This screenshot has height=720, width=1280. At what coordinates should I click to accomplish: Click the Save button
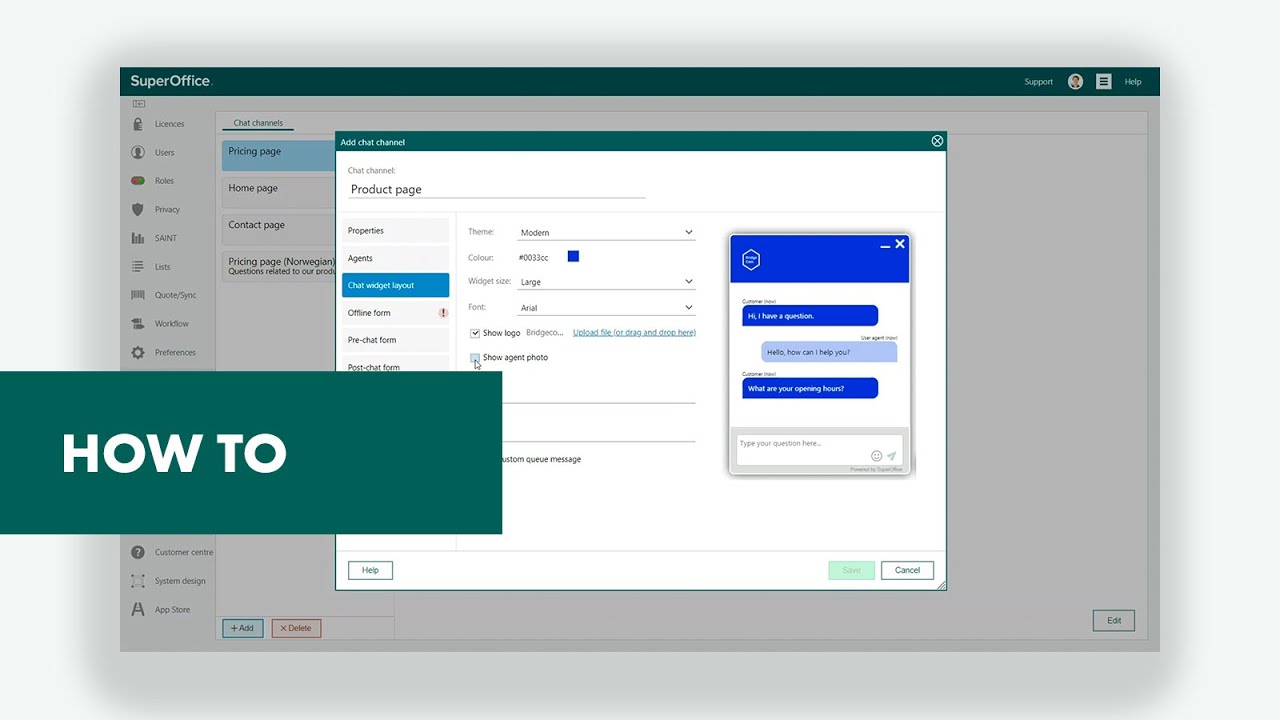(851, 570)
